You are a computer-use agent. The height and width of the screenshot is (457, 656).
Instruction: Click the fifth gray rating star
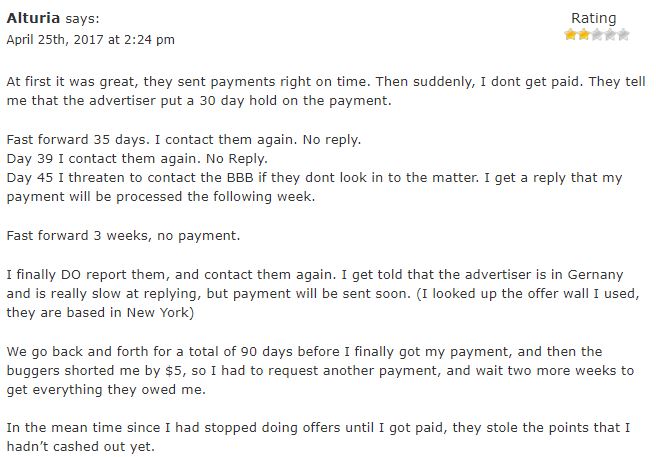623,34
